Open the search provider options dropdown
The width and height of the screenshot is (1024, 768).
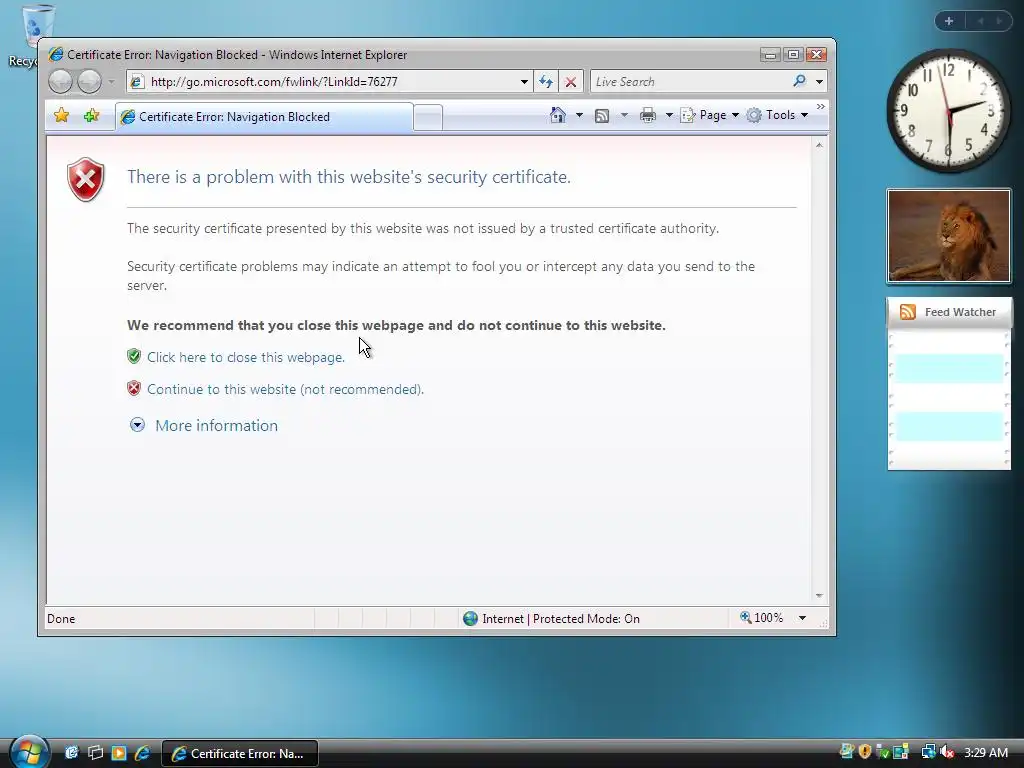(819, 82)
